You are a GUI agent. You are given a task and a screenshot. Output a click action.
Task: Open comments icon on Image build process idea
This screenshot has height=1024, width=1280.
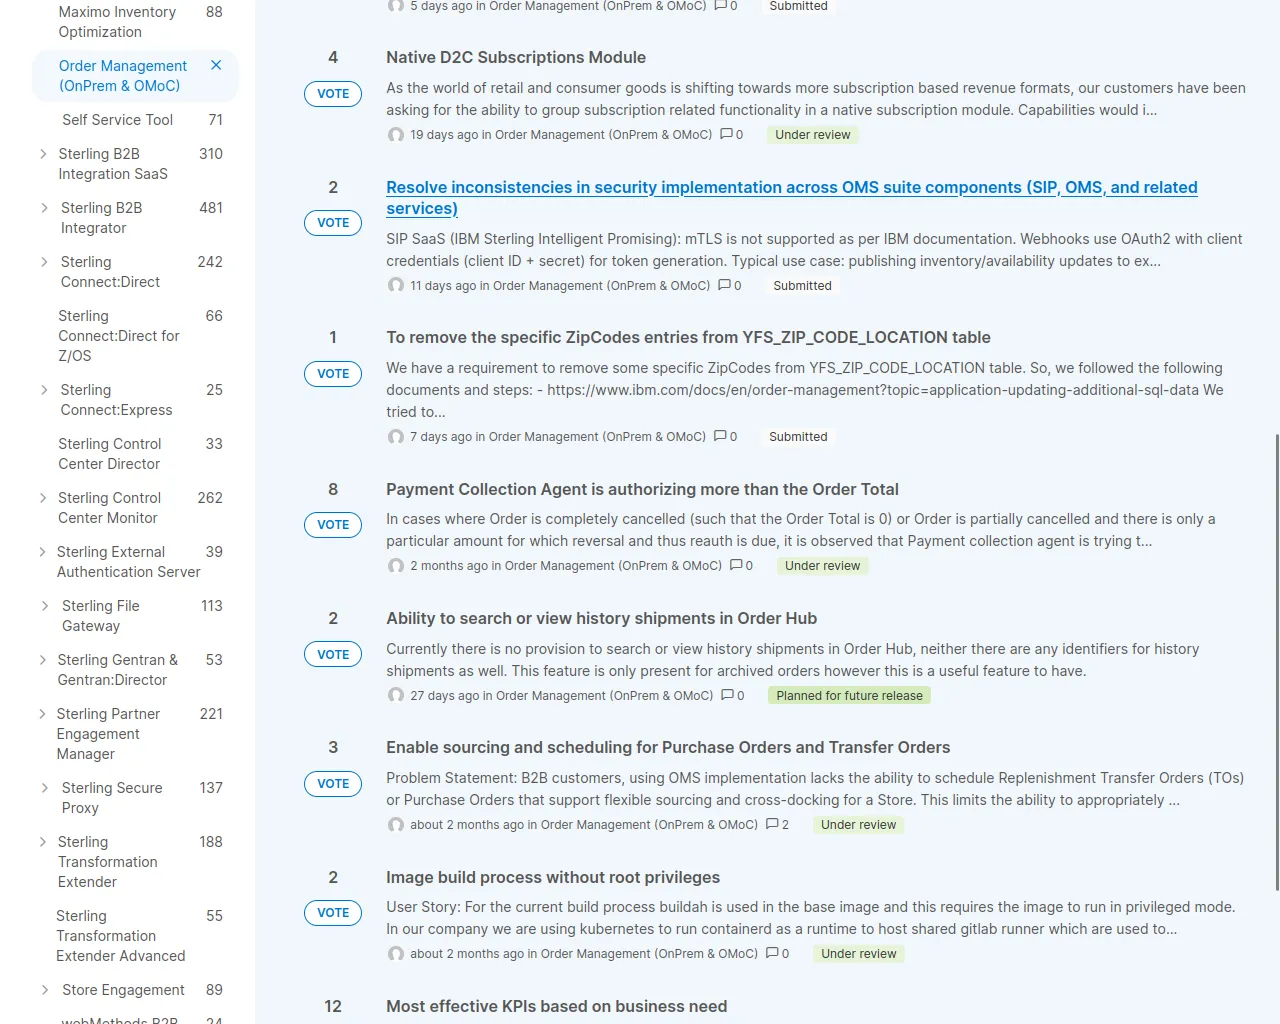(777, 953)
